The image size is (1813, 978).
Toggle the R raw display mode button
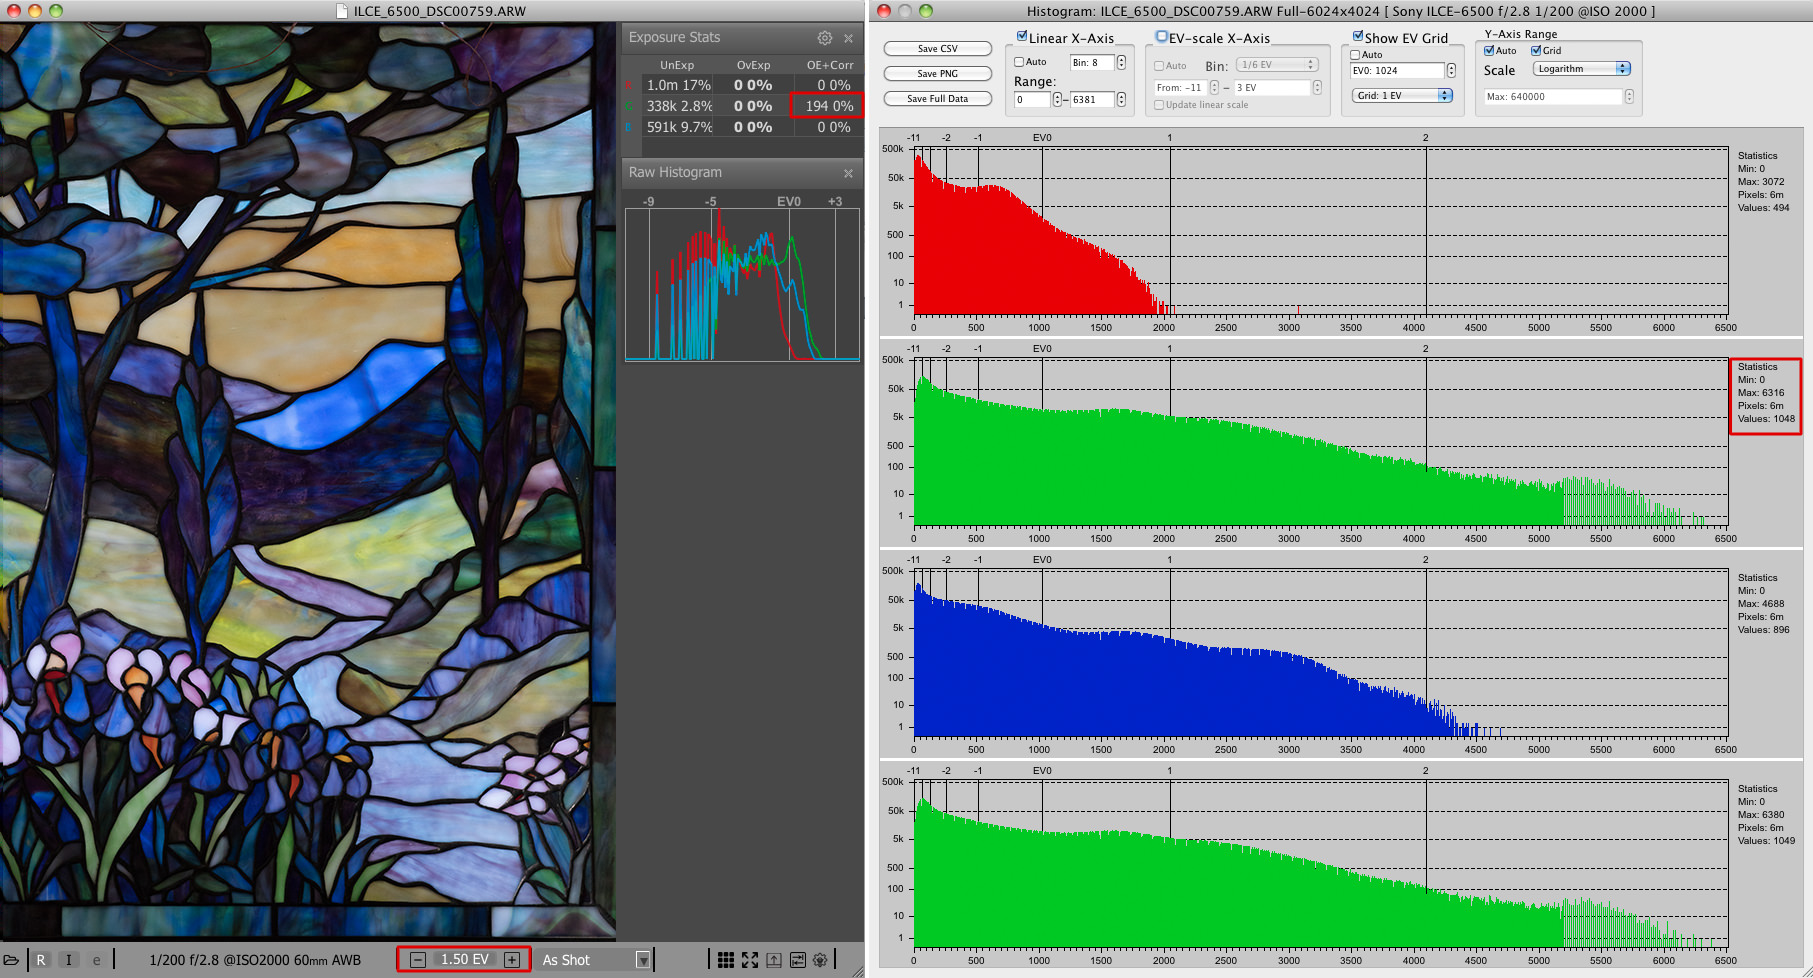(x=41, y=960)
